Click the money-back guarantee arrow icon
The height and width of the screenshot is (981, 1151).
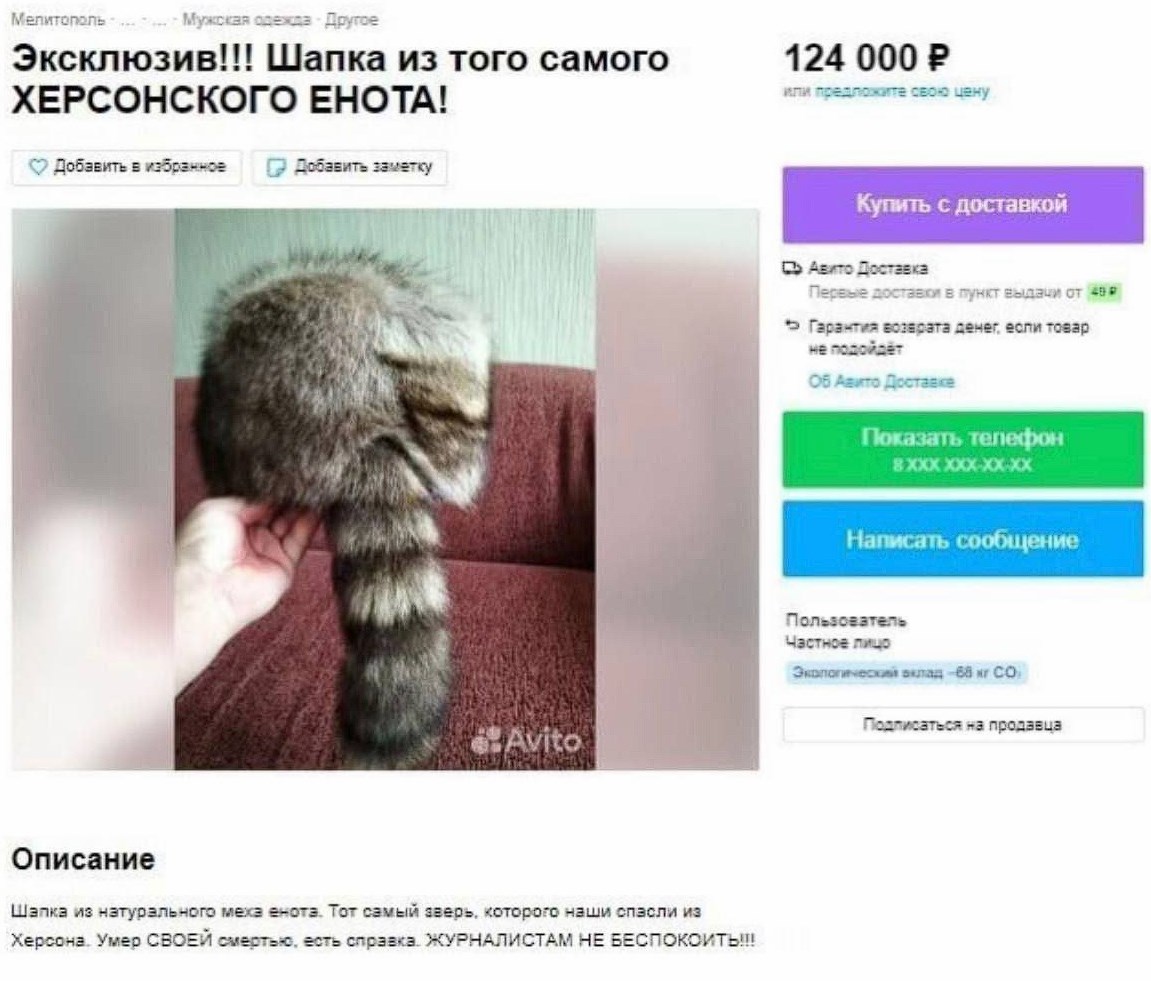[x=791, y=325]
